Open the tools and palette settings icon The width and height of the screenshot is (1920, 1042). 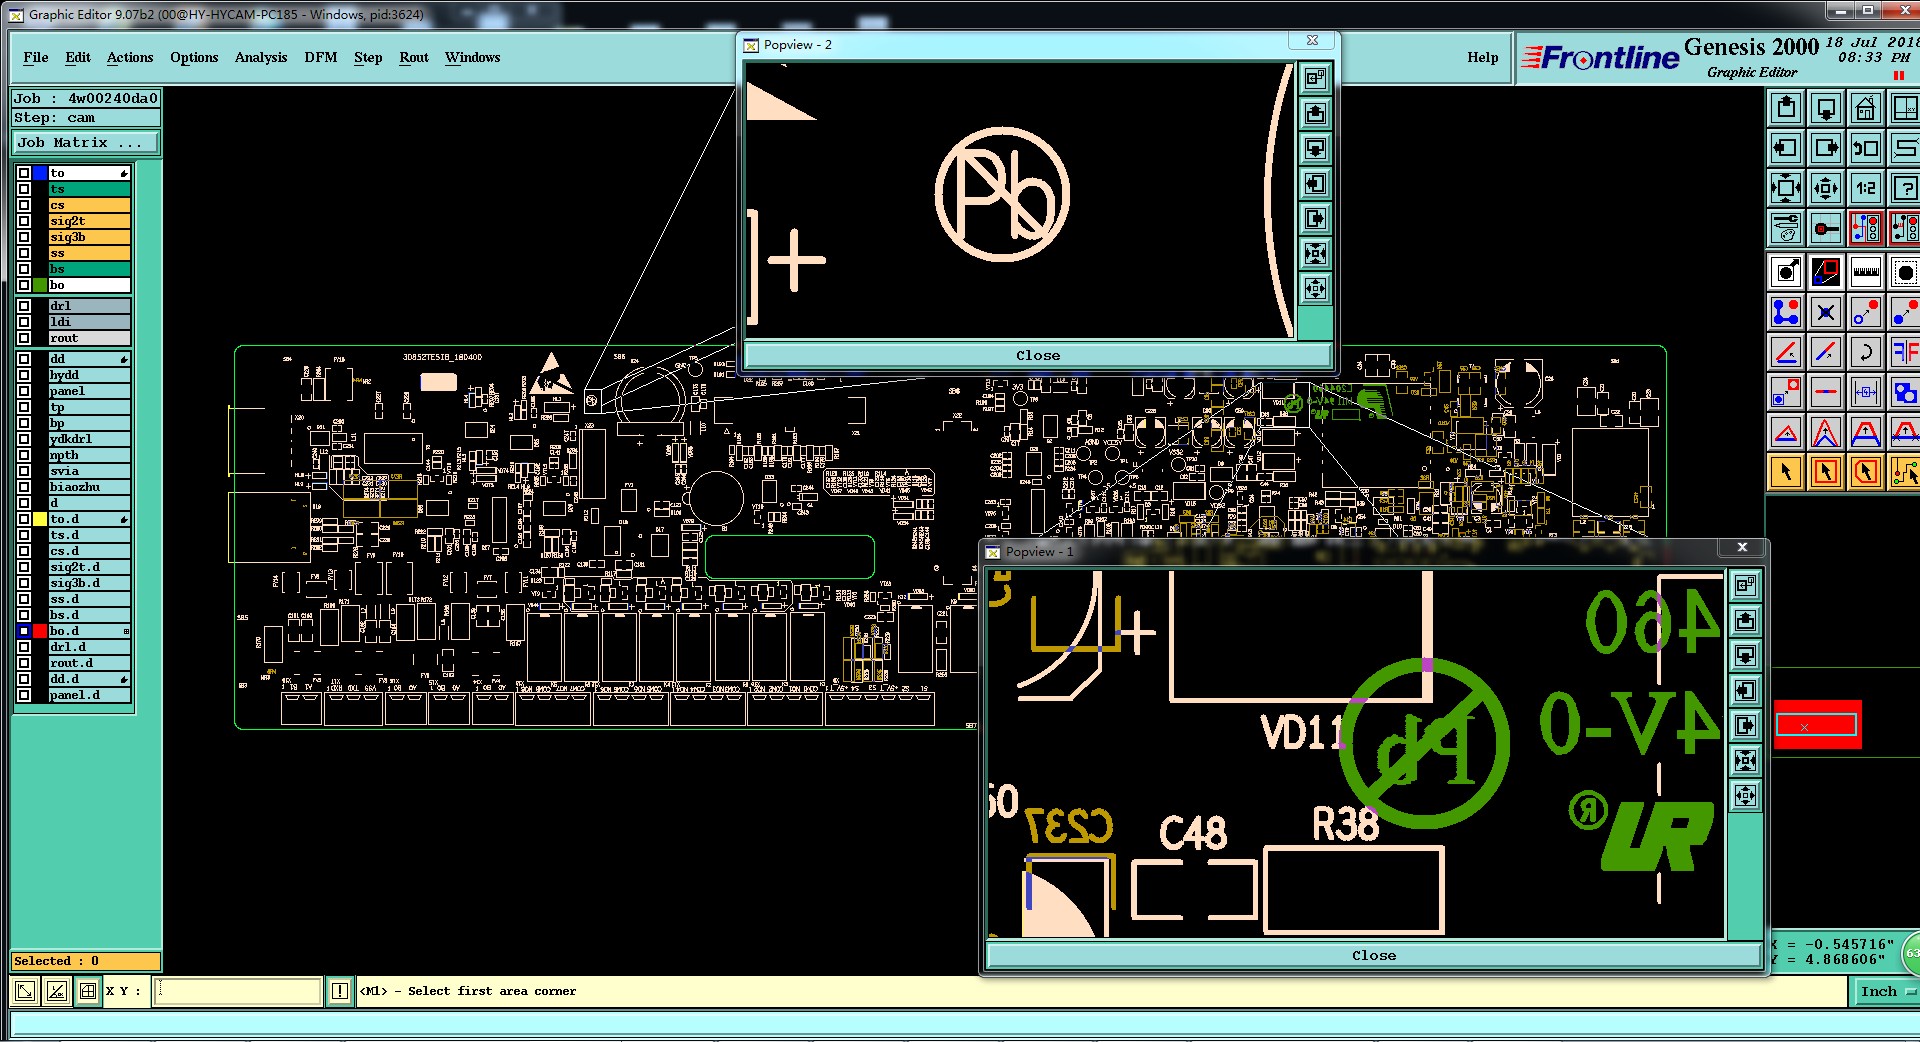point(1786,228)
